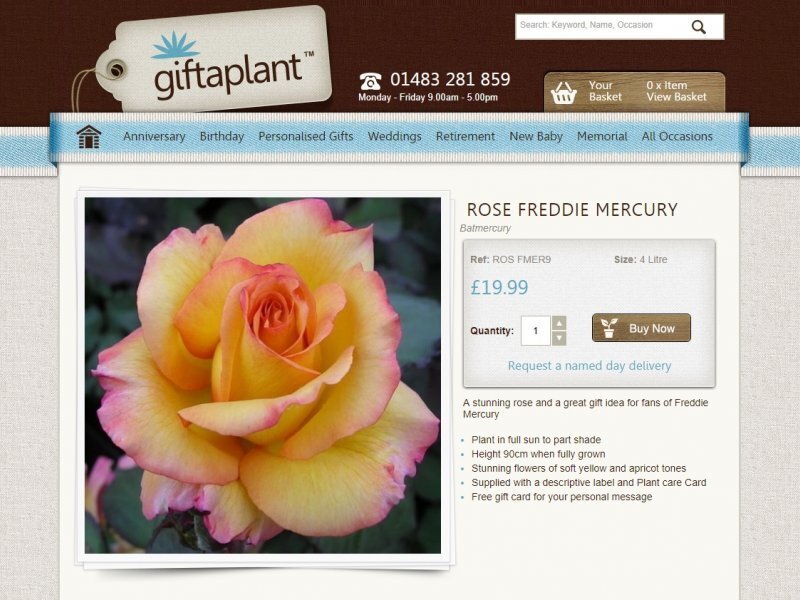Increase quantity with the up arrow
This screenshot has width=800, height=600.
point(559,322)
